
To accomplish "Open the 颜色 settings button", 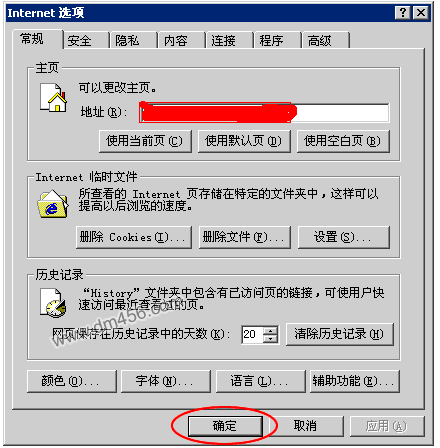I will point(72,381).
